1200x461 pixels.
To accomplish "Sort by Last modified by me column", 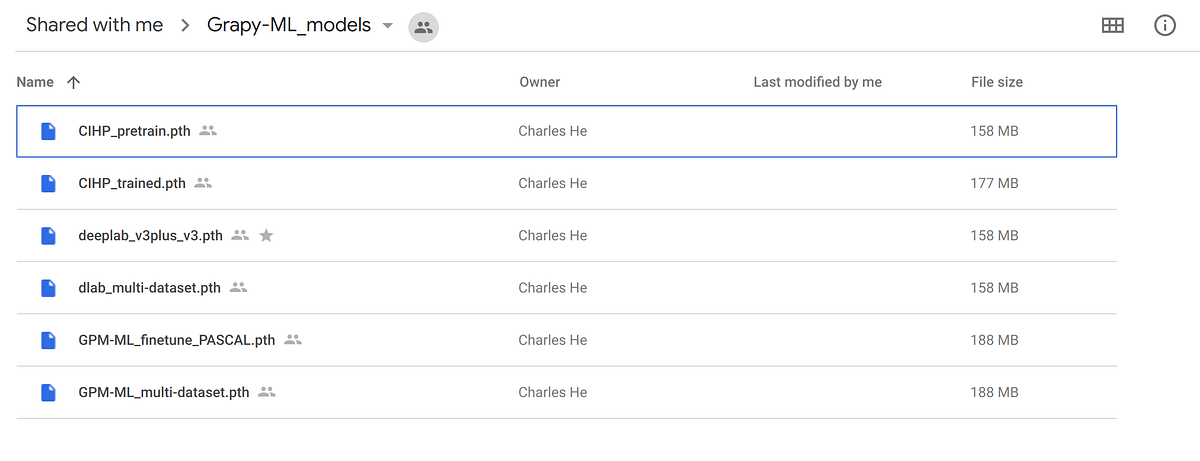I will pos(817,82).
